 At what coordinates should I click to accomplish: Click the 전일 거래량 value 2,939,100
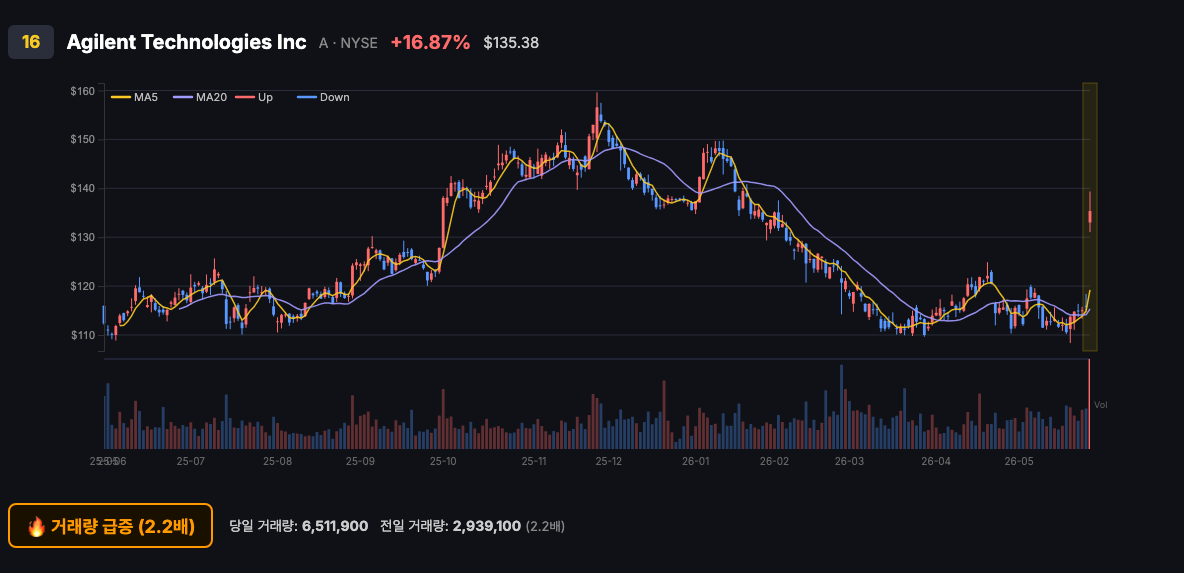(x=486, y=526)
